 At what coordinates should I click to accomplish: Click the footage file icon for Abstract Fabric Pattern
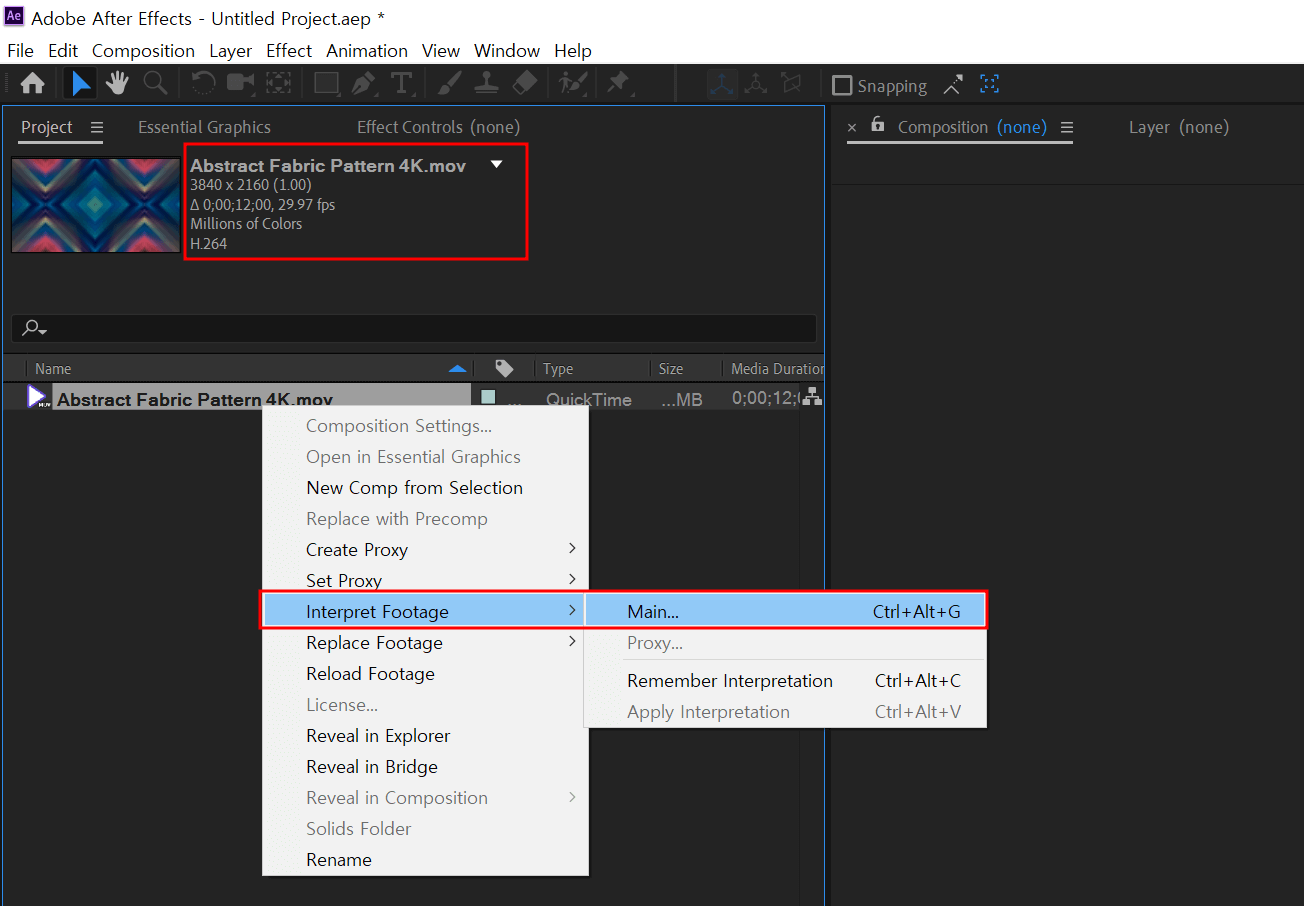click(37, 398)
